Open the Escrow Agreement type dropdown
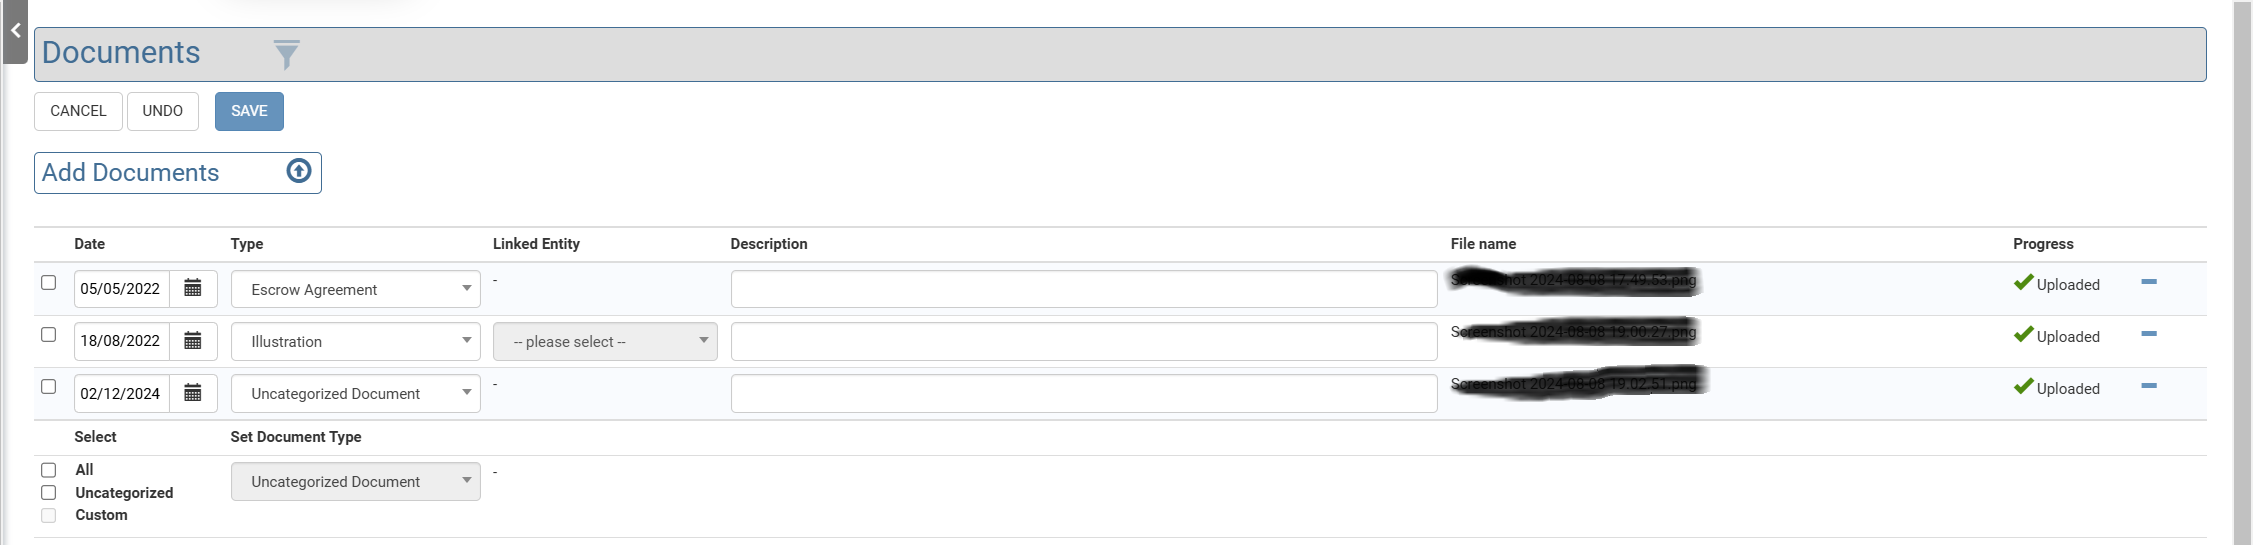 tap(355, 289)
